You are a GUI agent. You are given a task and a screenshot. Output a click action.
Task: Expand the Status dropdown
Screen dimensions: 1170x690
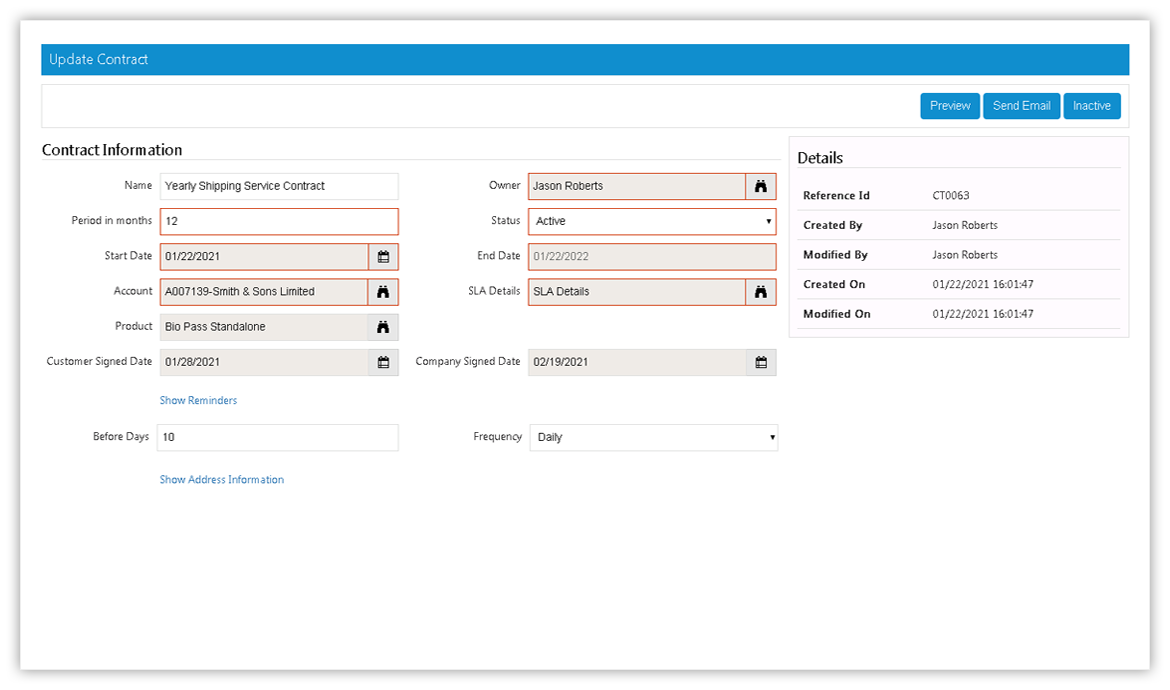(652, 221)
